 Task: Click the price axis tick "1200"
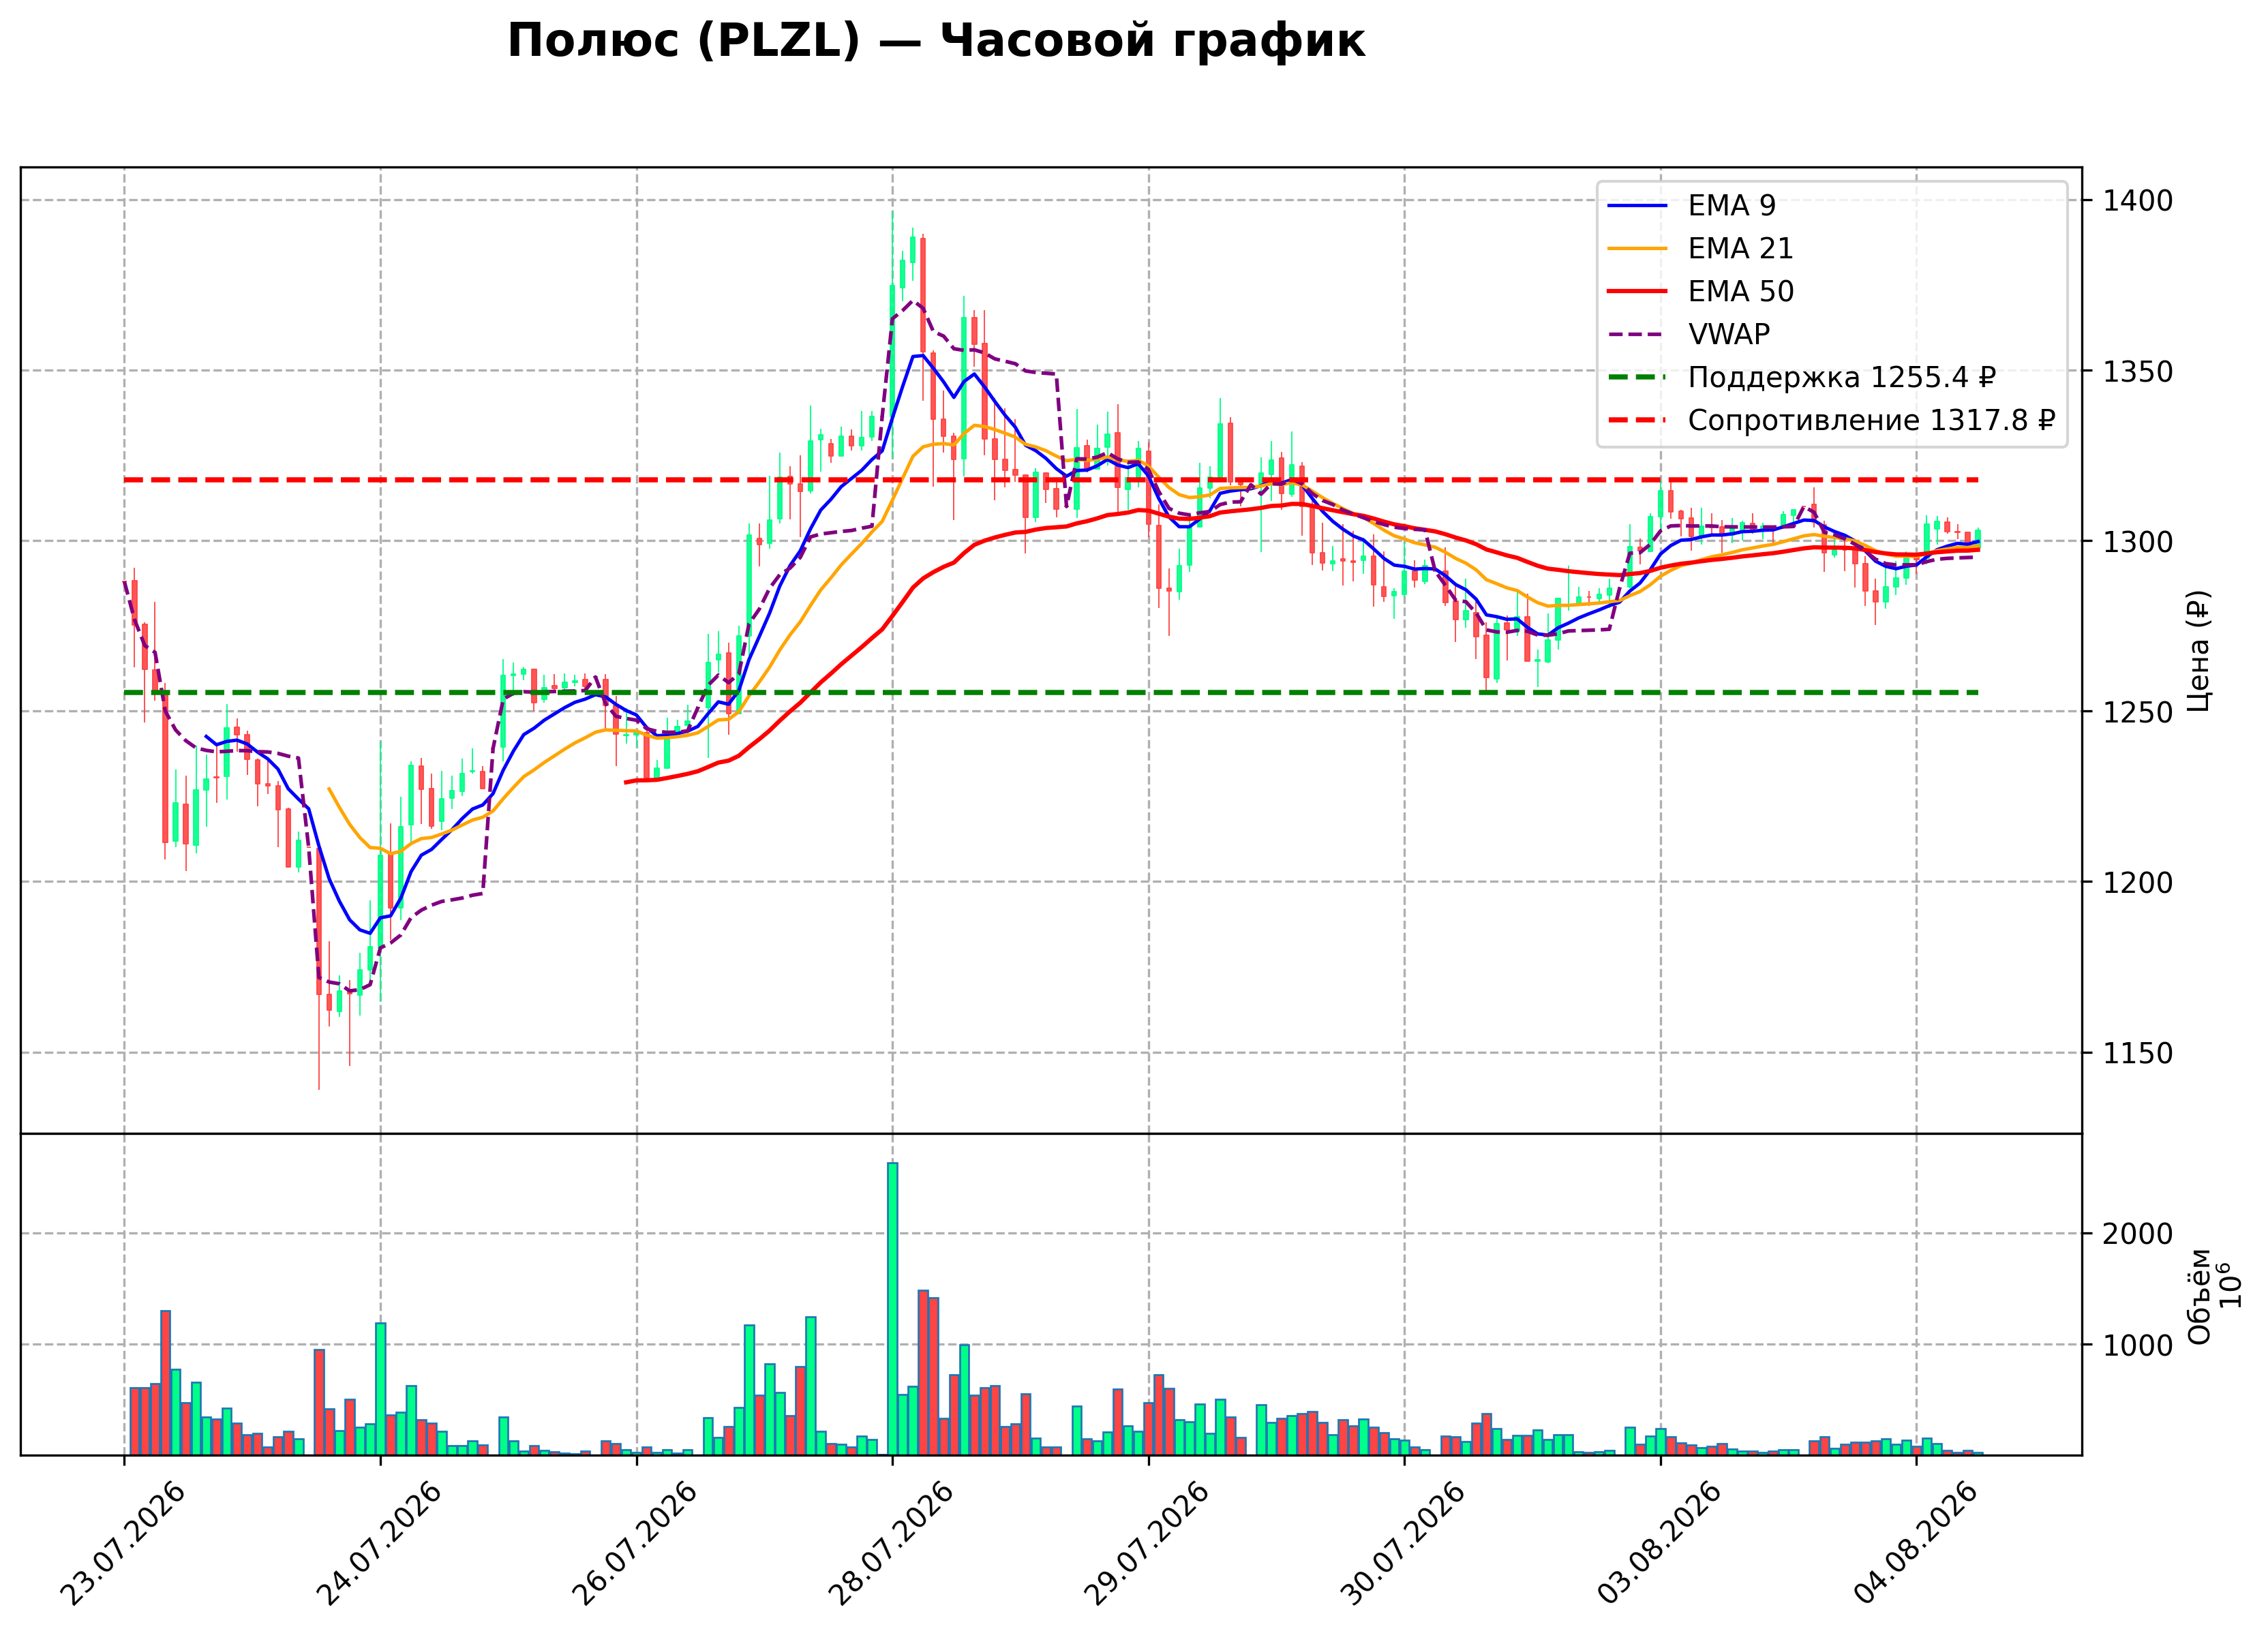coord(2138,883)
